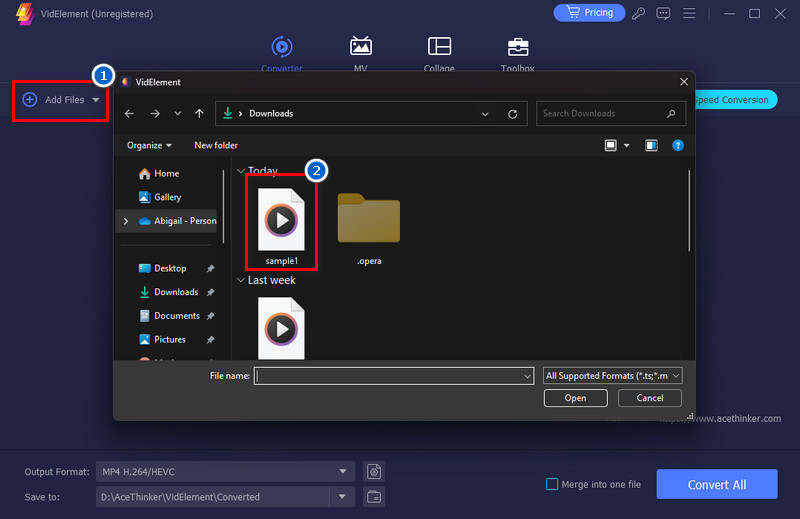Screen dimensions: 800x519
Task: Change the view layout icon
Action: click(610, 145)
